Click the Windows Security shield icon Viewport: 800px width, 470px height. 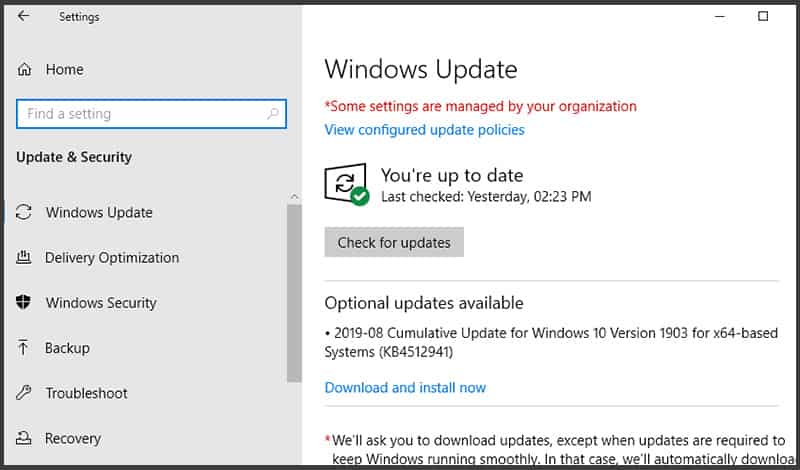coord(24,303)
